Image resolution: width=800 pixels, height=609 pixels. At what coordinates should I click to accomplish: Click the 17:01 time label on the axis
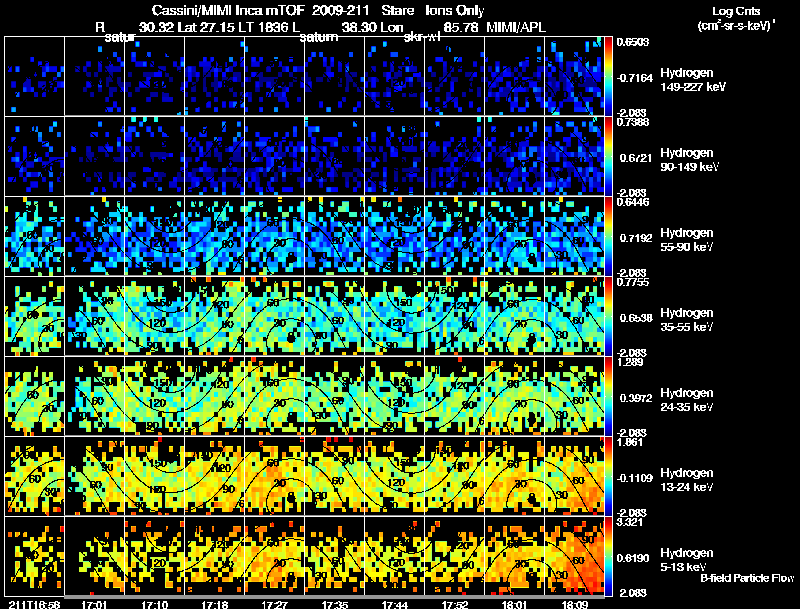(95, 603)
